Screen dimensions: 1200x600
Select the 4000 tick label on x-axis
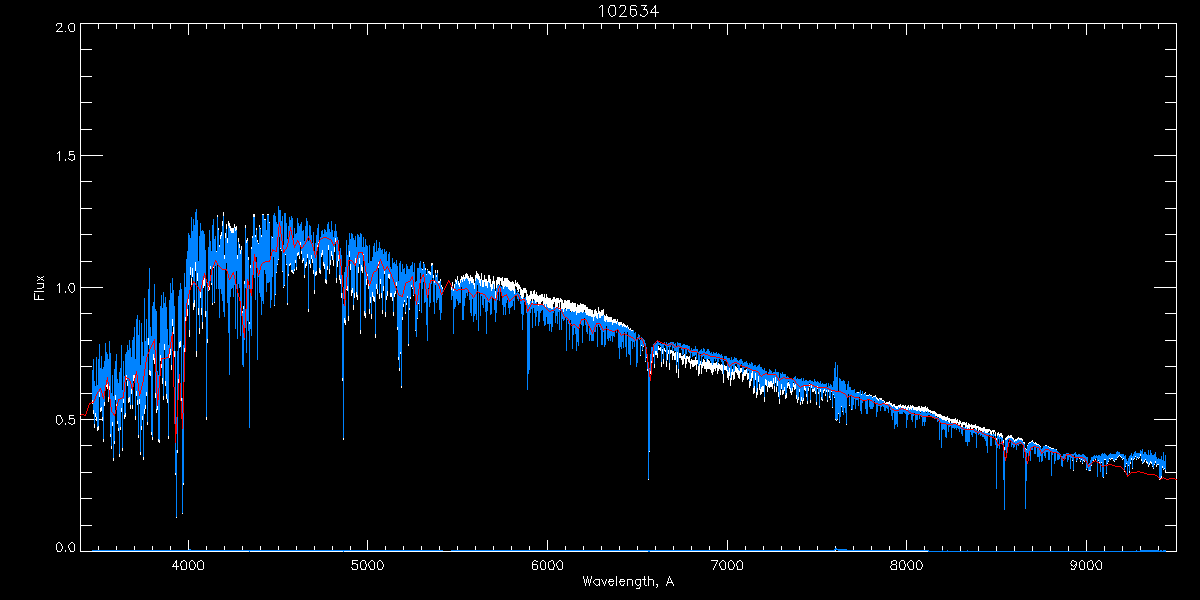click(x=188, y=565)
